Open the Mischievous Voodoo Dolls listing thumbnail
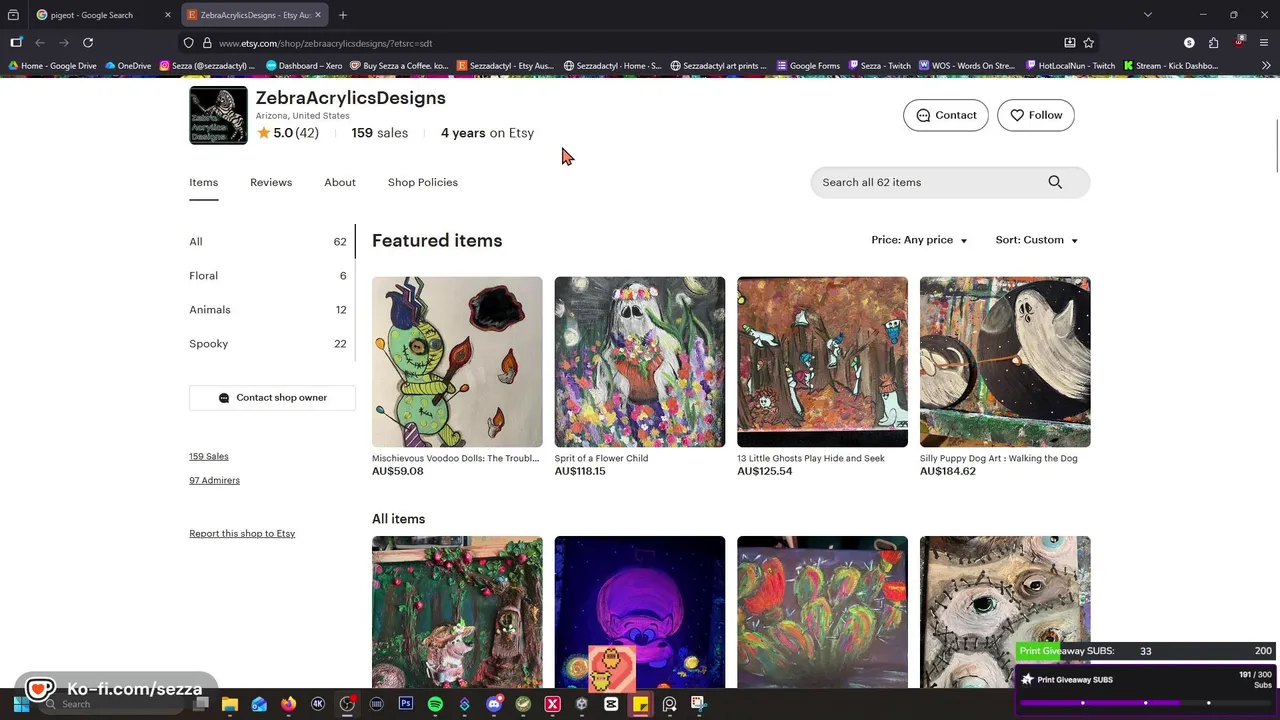 457,362
